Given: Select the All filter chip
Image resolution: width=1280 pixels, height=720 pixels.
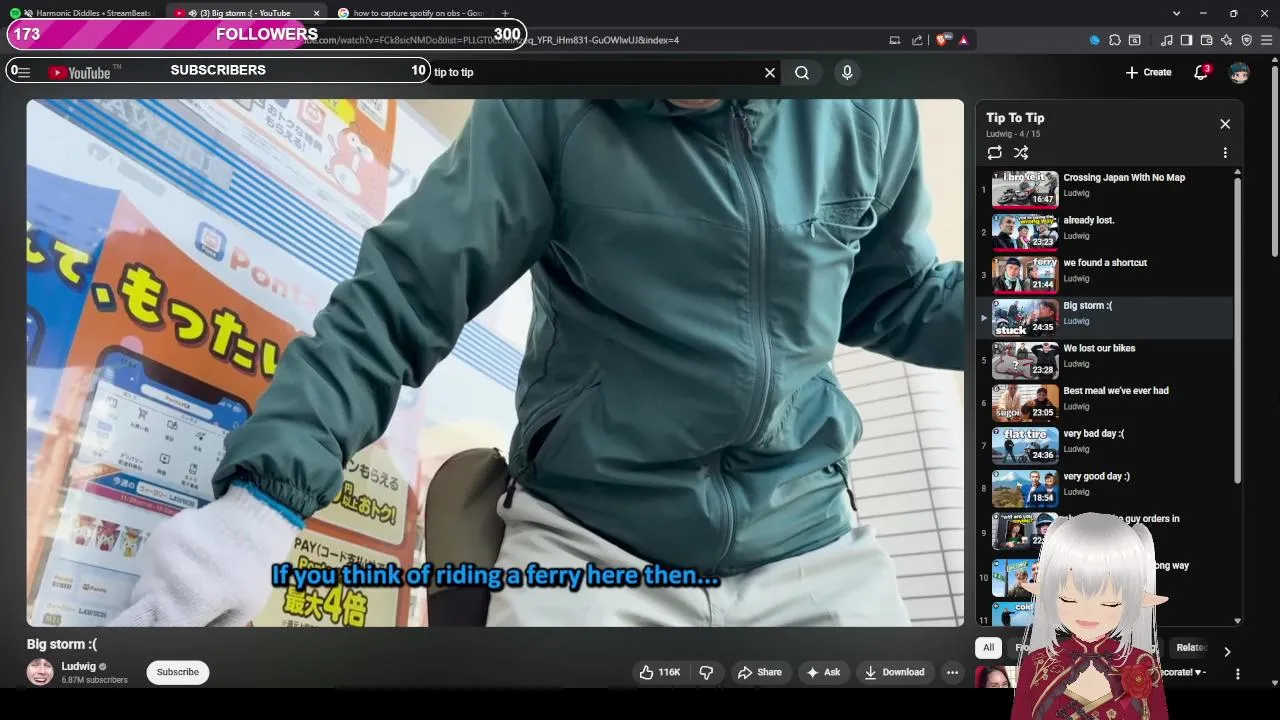Looking at the screenshot, I should coord(988,647).
